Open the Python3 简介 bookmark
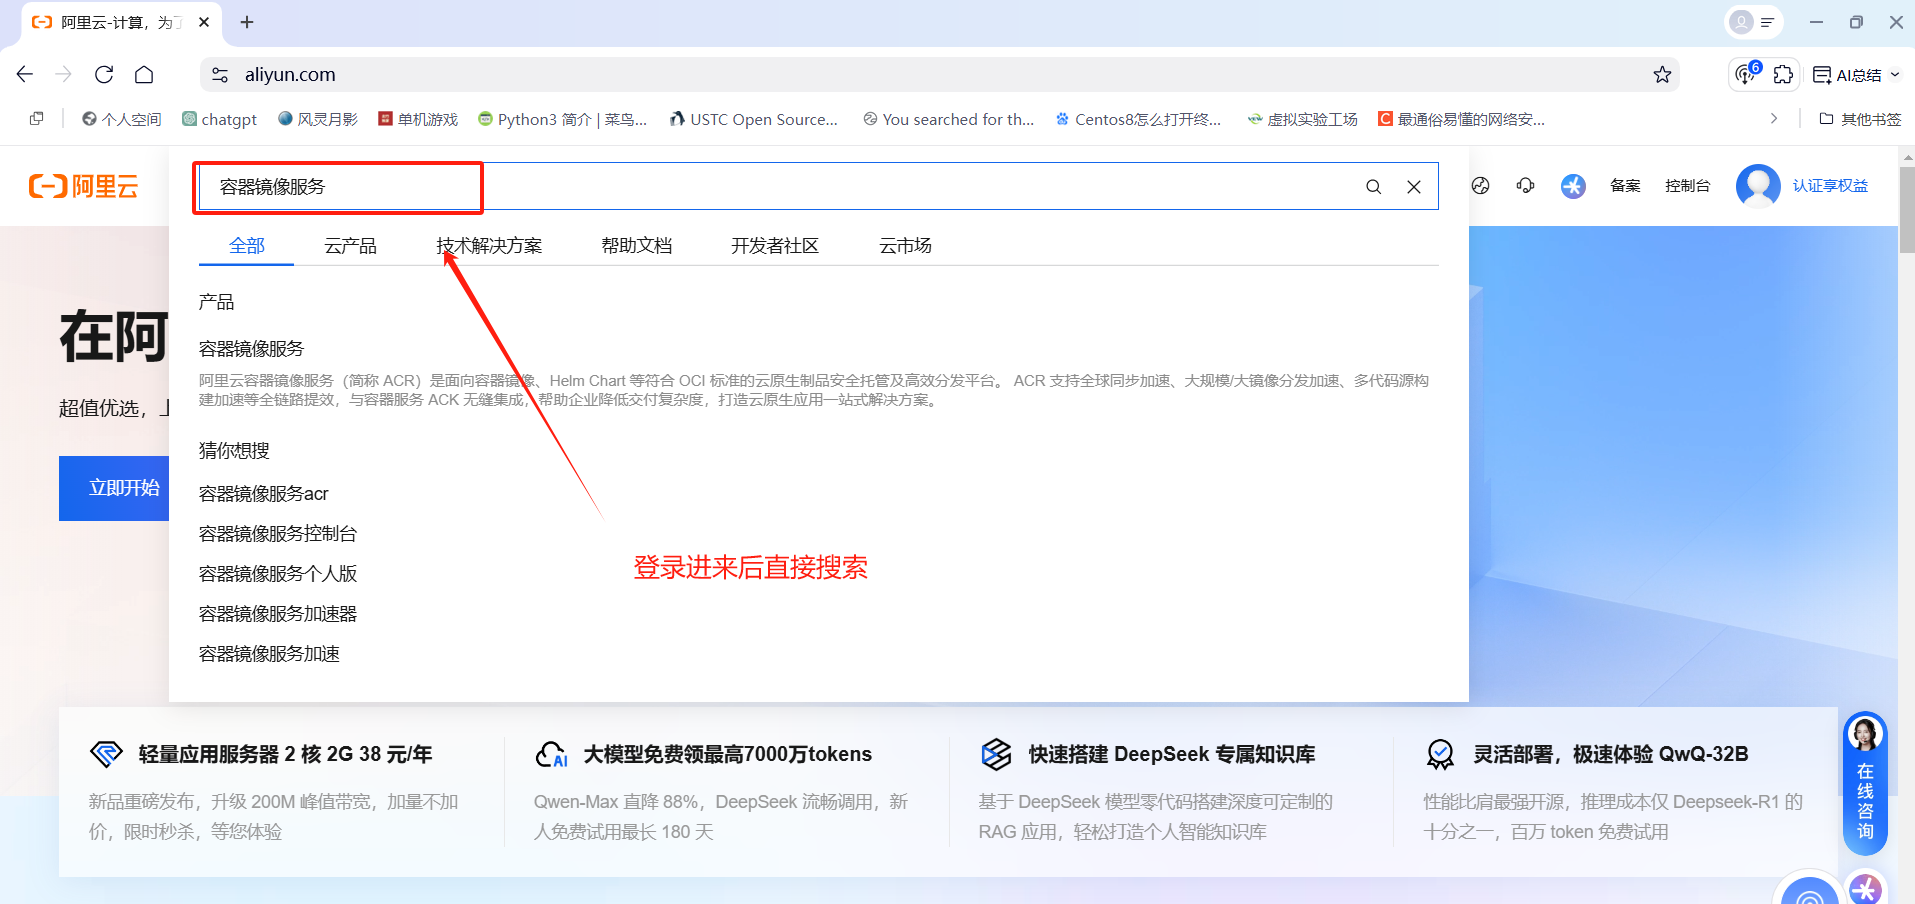1915x904 pixels. 563,119
